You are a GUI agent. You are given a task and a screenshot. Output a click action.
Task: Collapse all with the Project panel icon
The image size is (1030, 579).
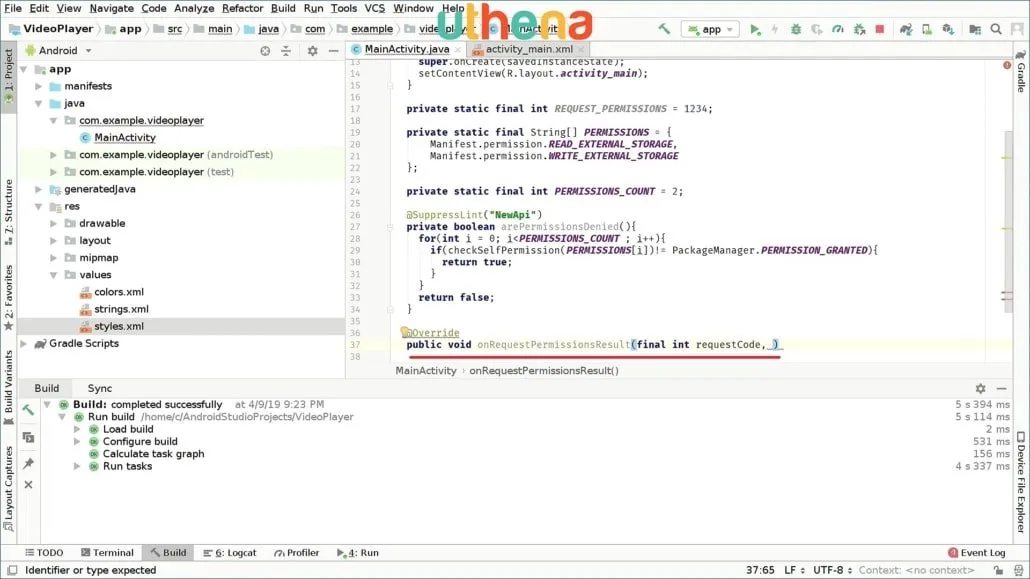coord(286,51)
